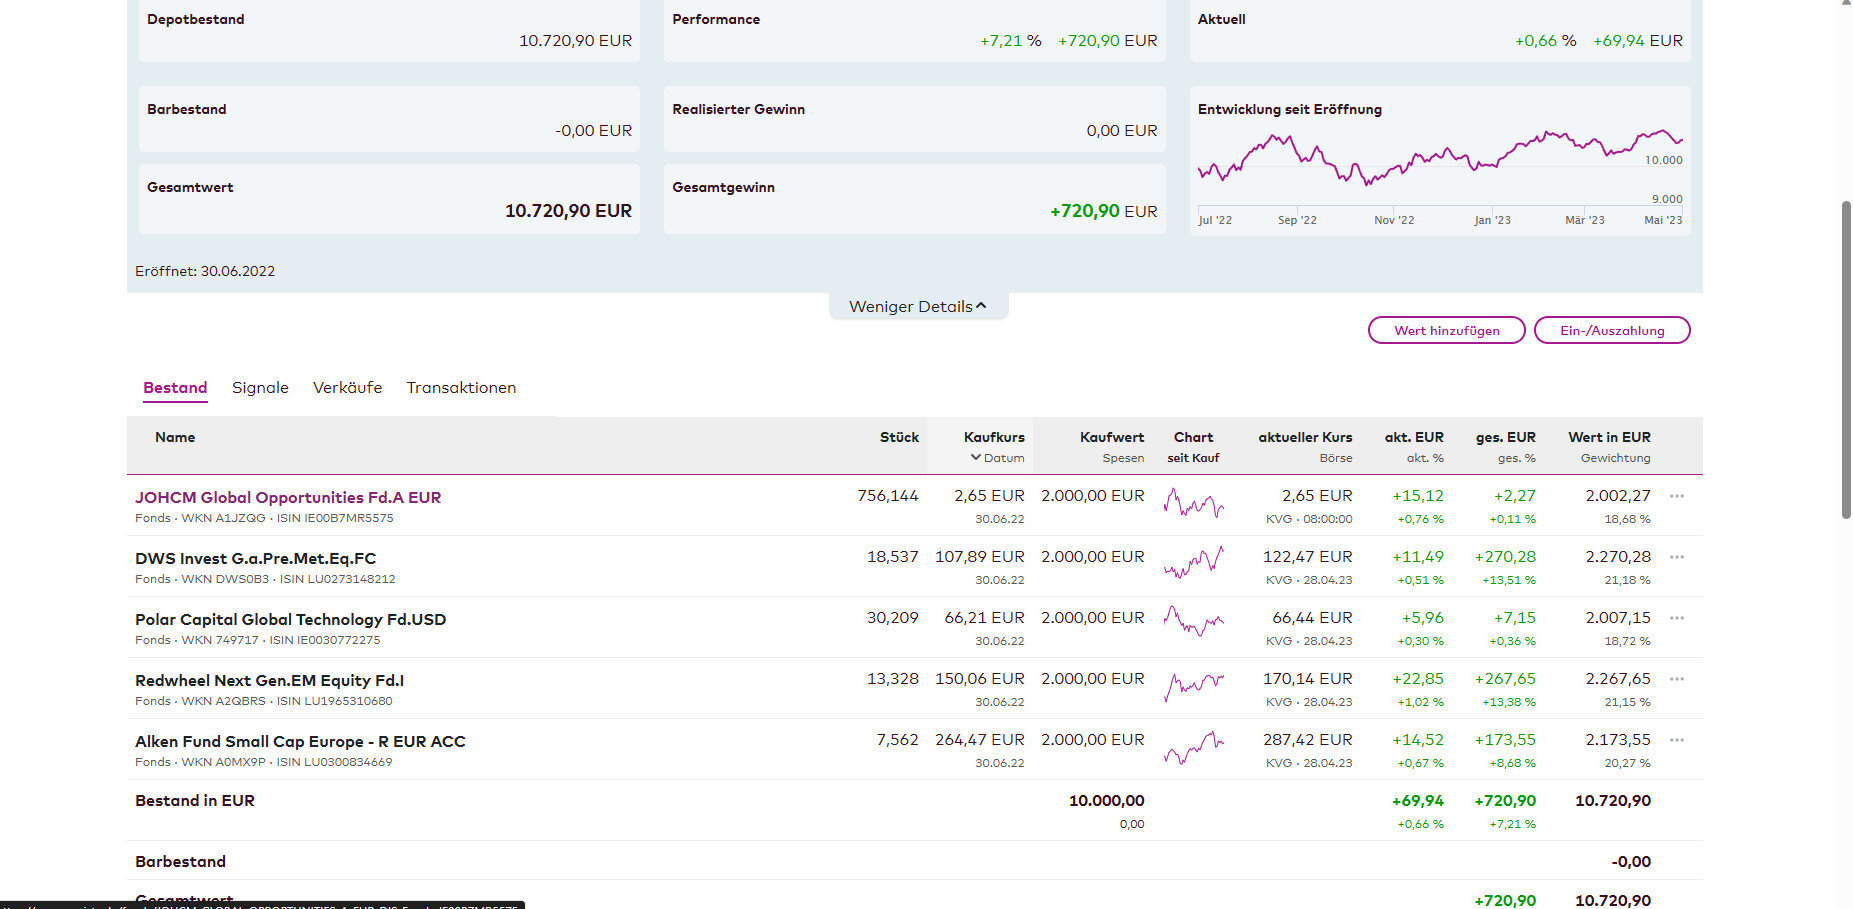Click the DWS Invest sparkline chart
1853x909 pixels.
pyautogui.click(x=1193, y=563)
